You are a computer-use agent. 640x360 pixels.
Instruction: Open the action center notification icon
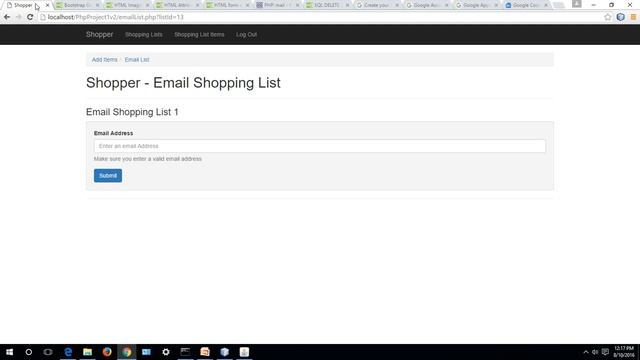coord(605,352)
